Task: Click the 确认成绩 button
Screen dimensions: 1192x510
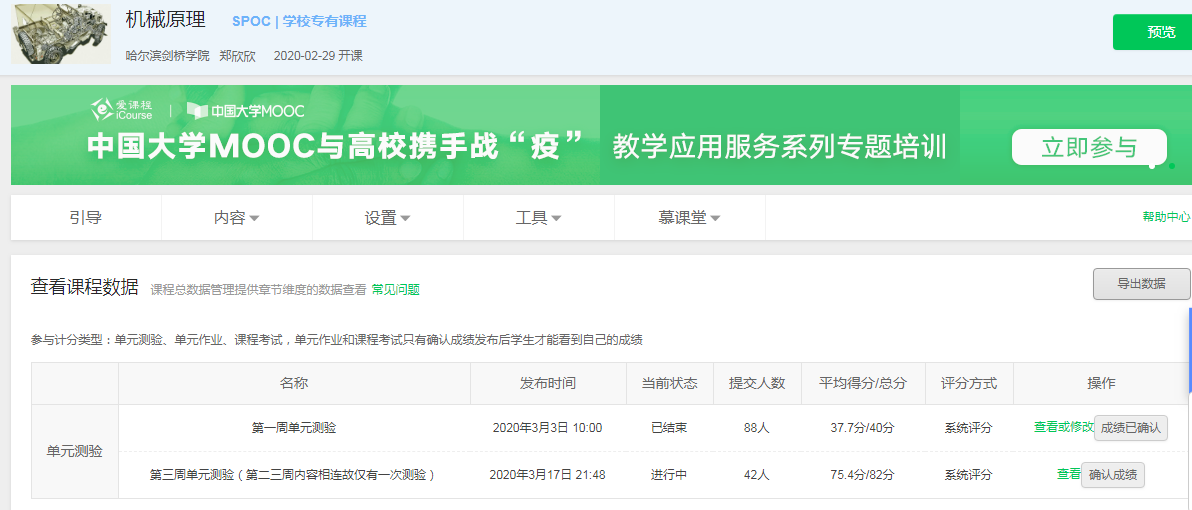Action: click(x=1113, y=475)
